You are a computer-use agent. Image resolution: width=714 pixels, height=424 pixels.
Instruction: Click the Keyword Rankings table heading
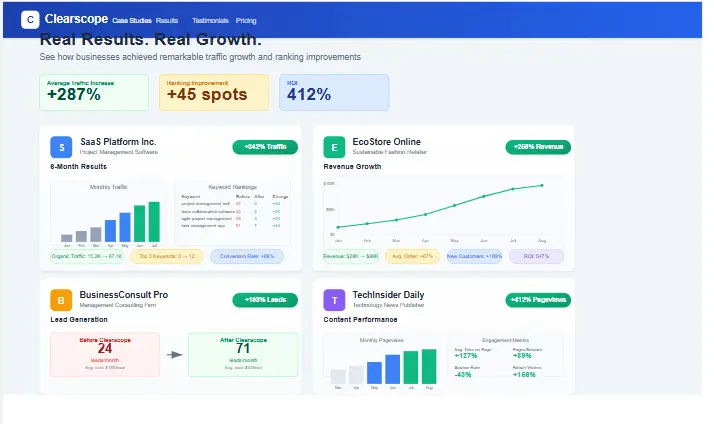[233, 187]
